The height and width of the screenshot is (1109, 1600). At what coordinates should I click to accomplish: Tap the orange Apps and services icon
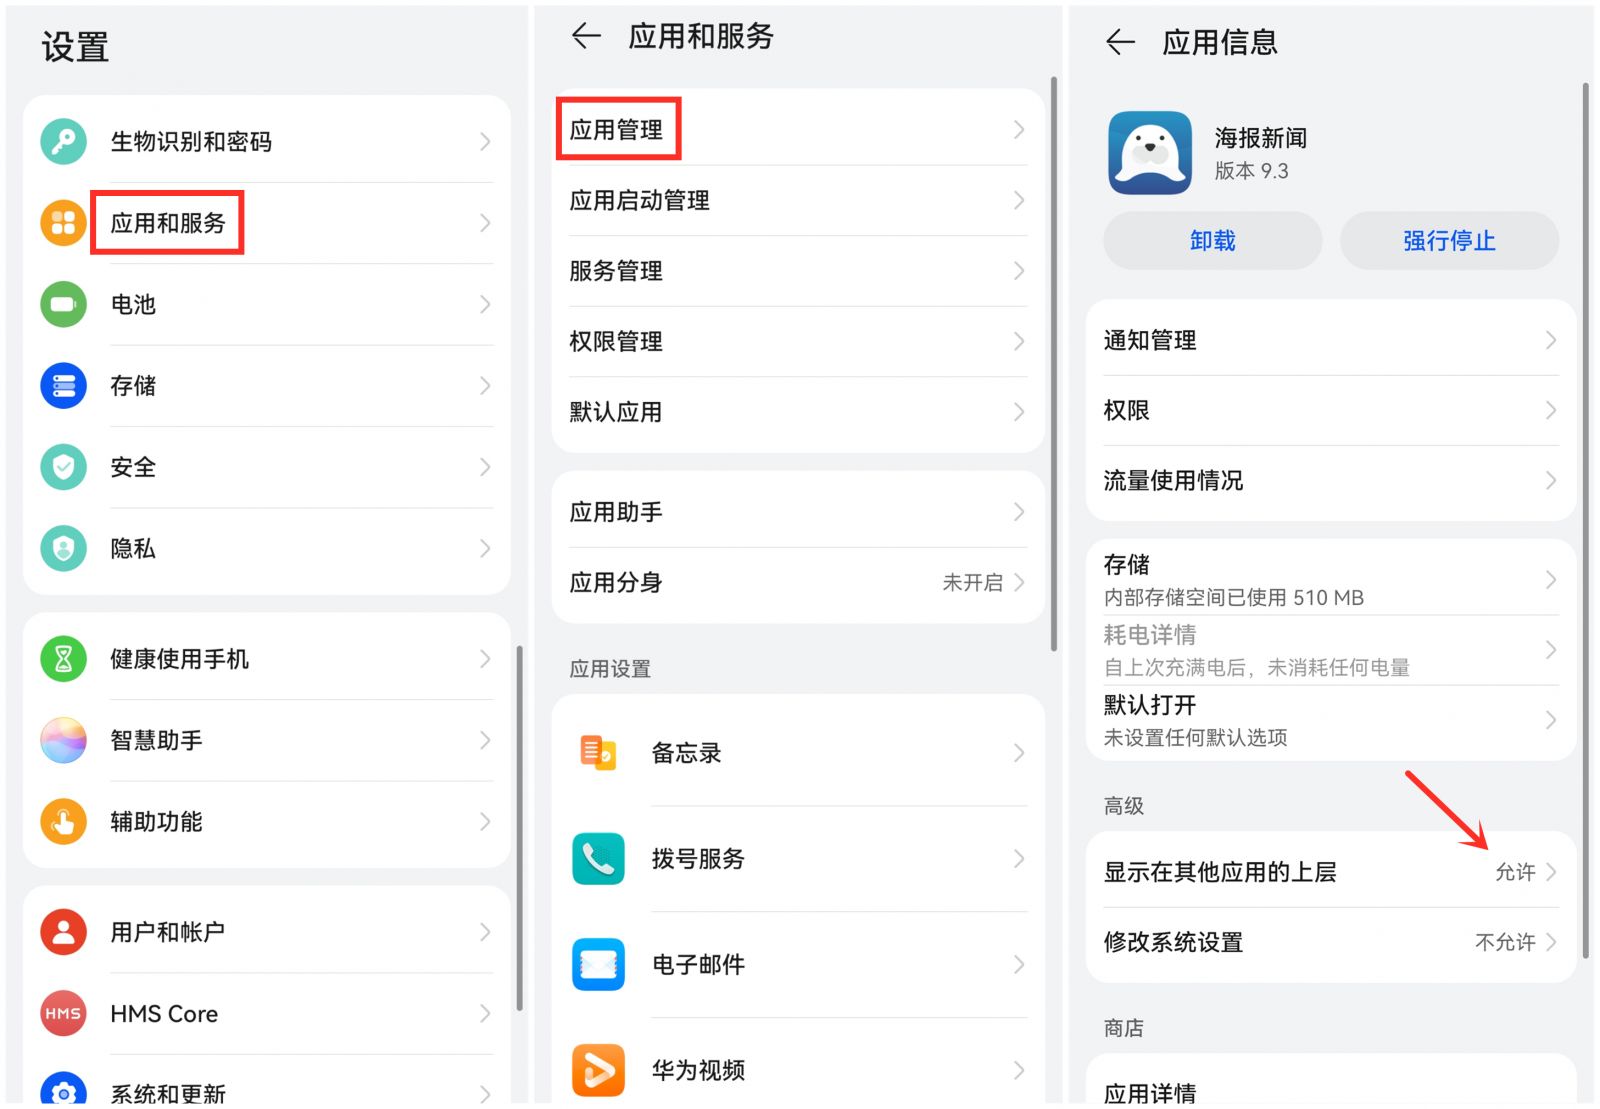click(63, 222)
